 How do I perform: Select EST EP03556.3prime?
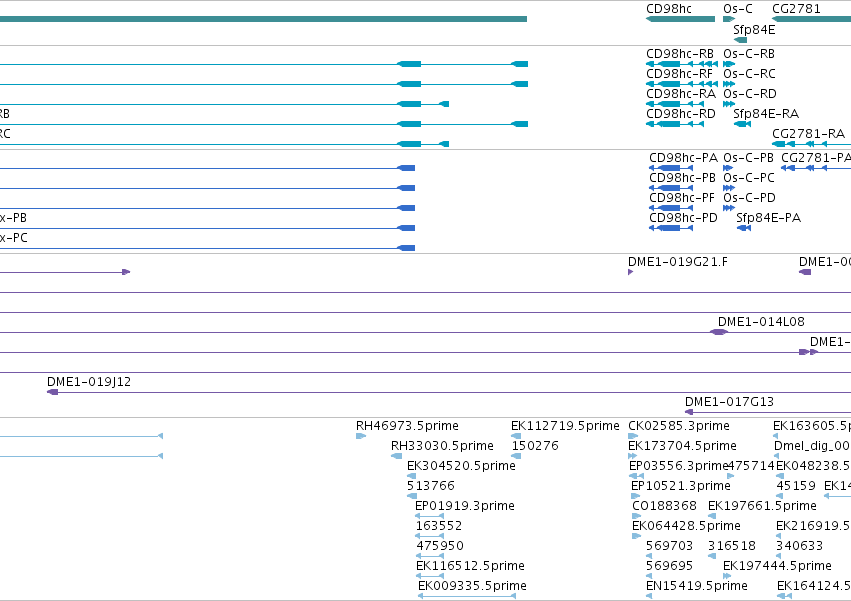(678, 466)
